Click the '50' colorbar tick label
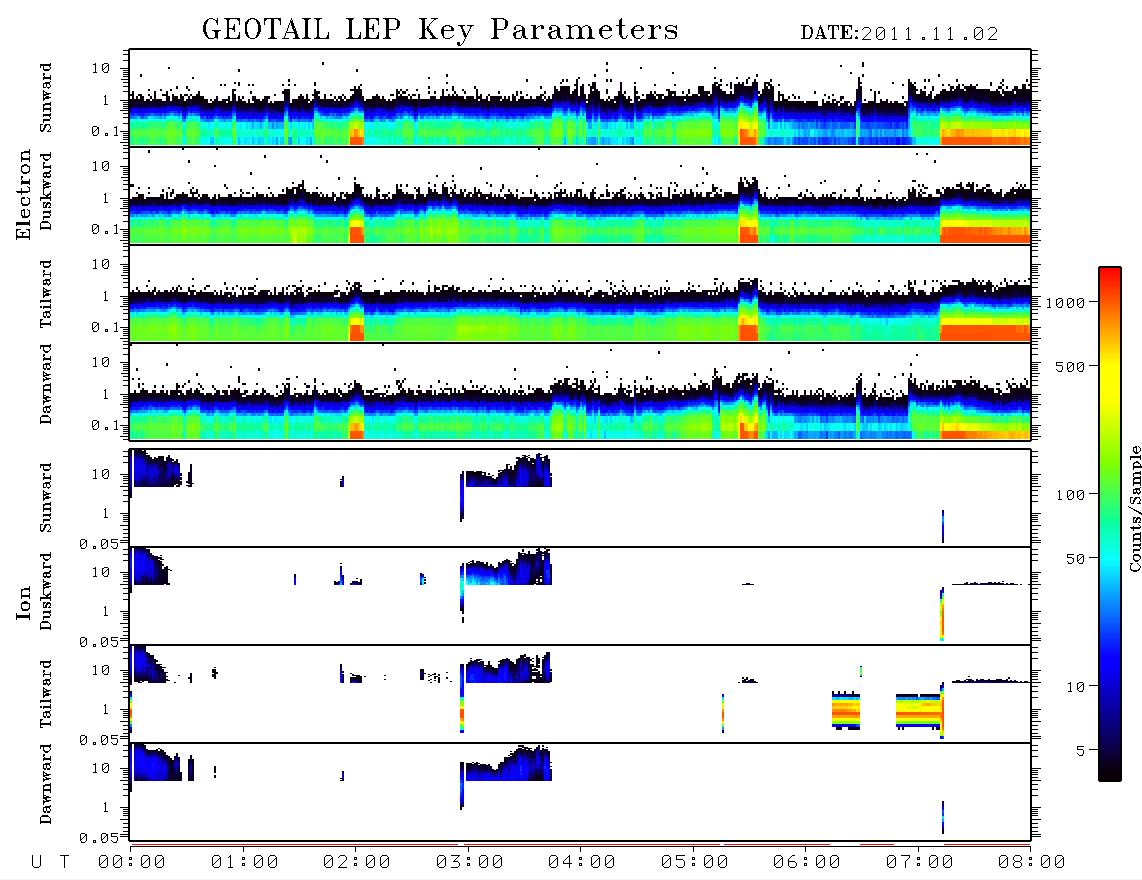 point(1075,559)
